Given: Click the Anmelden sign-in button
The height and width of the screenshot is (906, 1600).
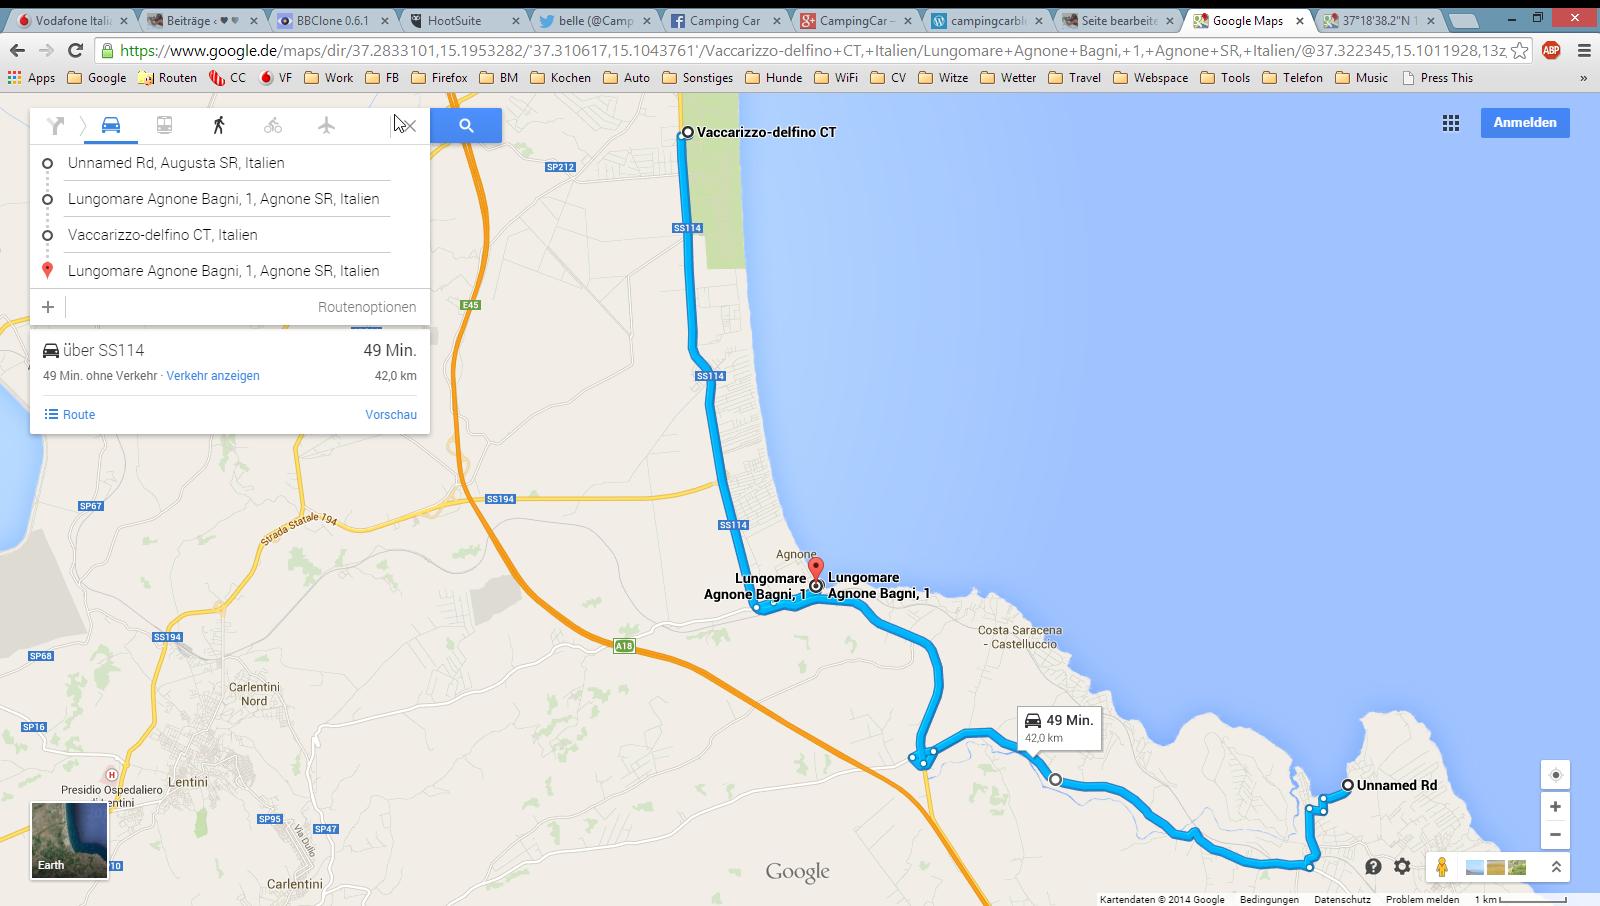Looking at the screenshot, I should 1524,123.
